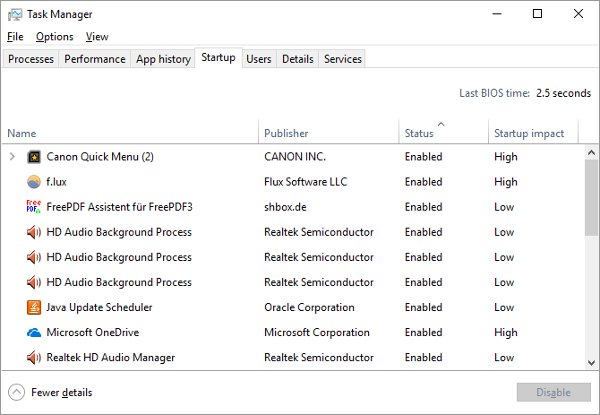Click the Canon Quick Menu star icon
This screenshot has height=415, width=600.
click(34, 157)
